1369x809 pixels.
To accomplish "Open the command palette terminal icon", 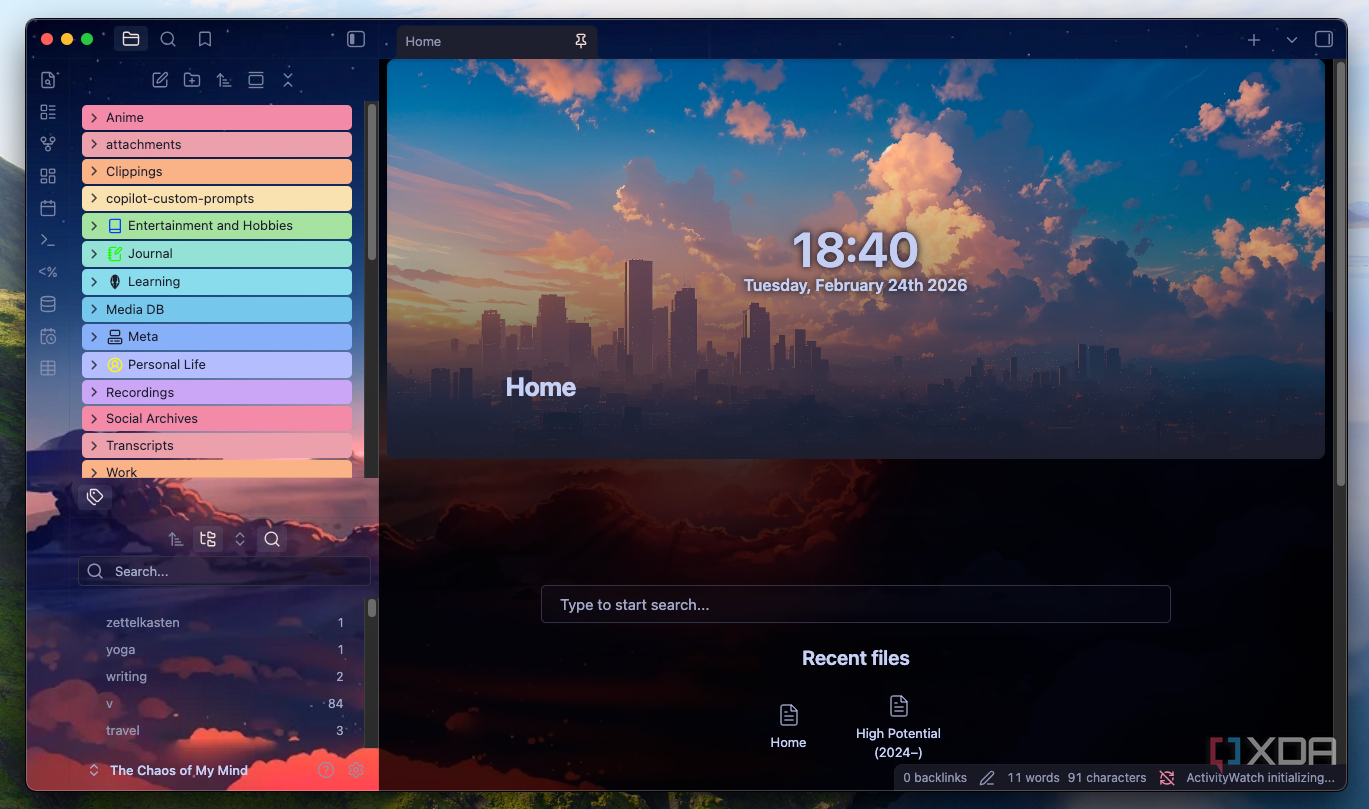I will [48, 240].
